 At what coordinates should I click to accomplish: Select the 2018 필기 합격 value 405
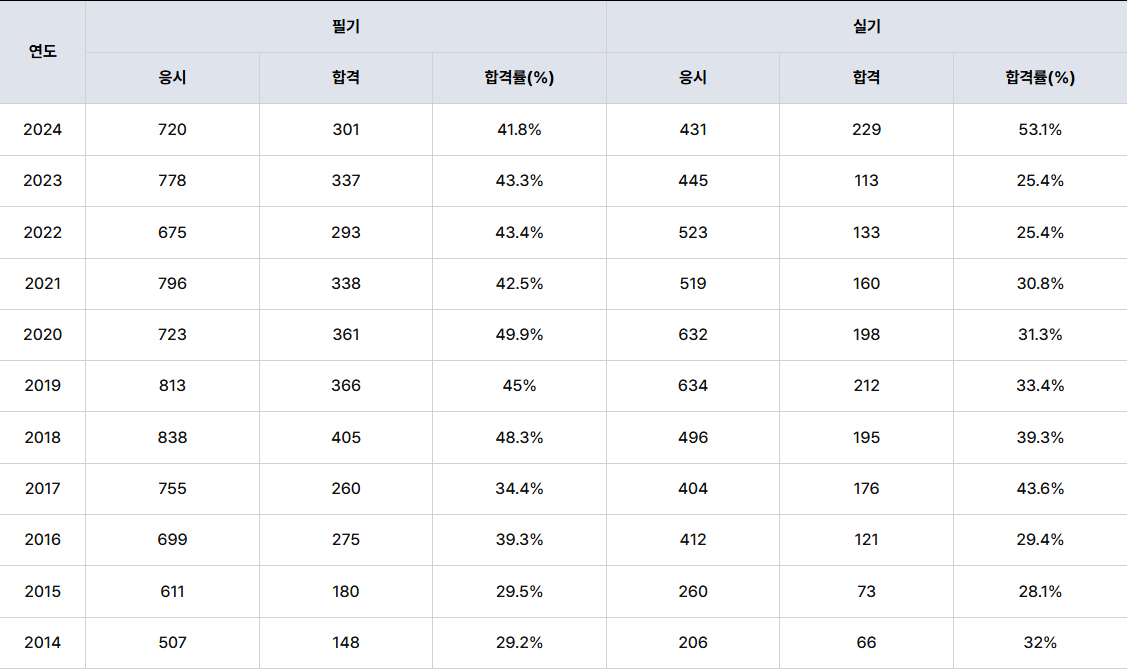(x=346, y=437)
